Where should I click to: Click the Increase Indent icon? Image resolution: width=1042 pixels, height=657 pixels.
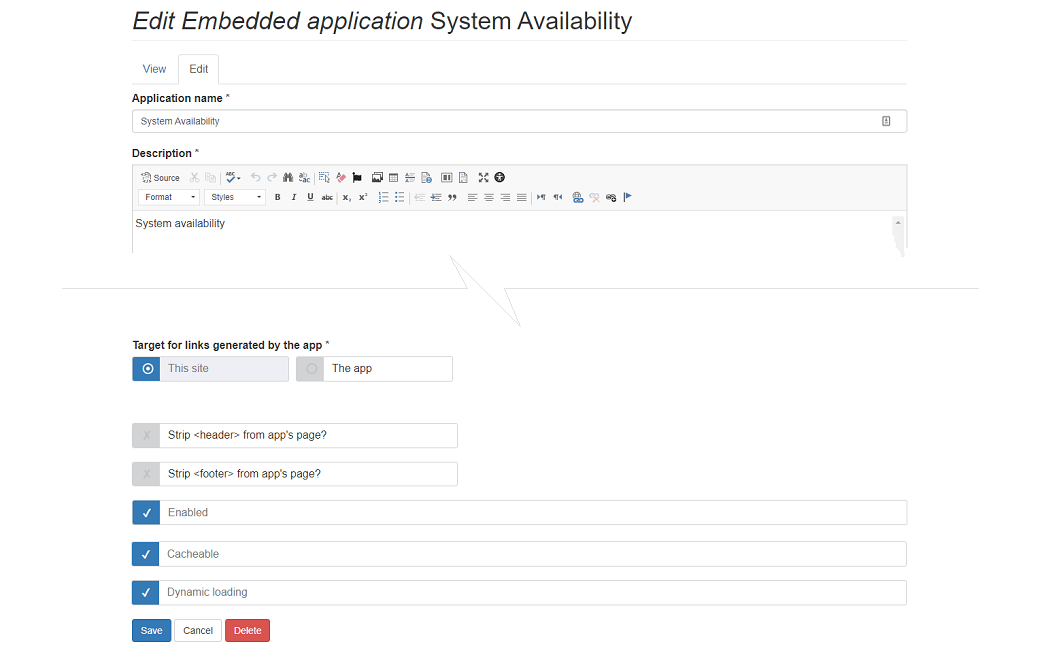436,197
